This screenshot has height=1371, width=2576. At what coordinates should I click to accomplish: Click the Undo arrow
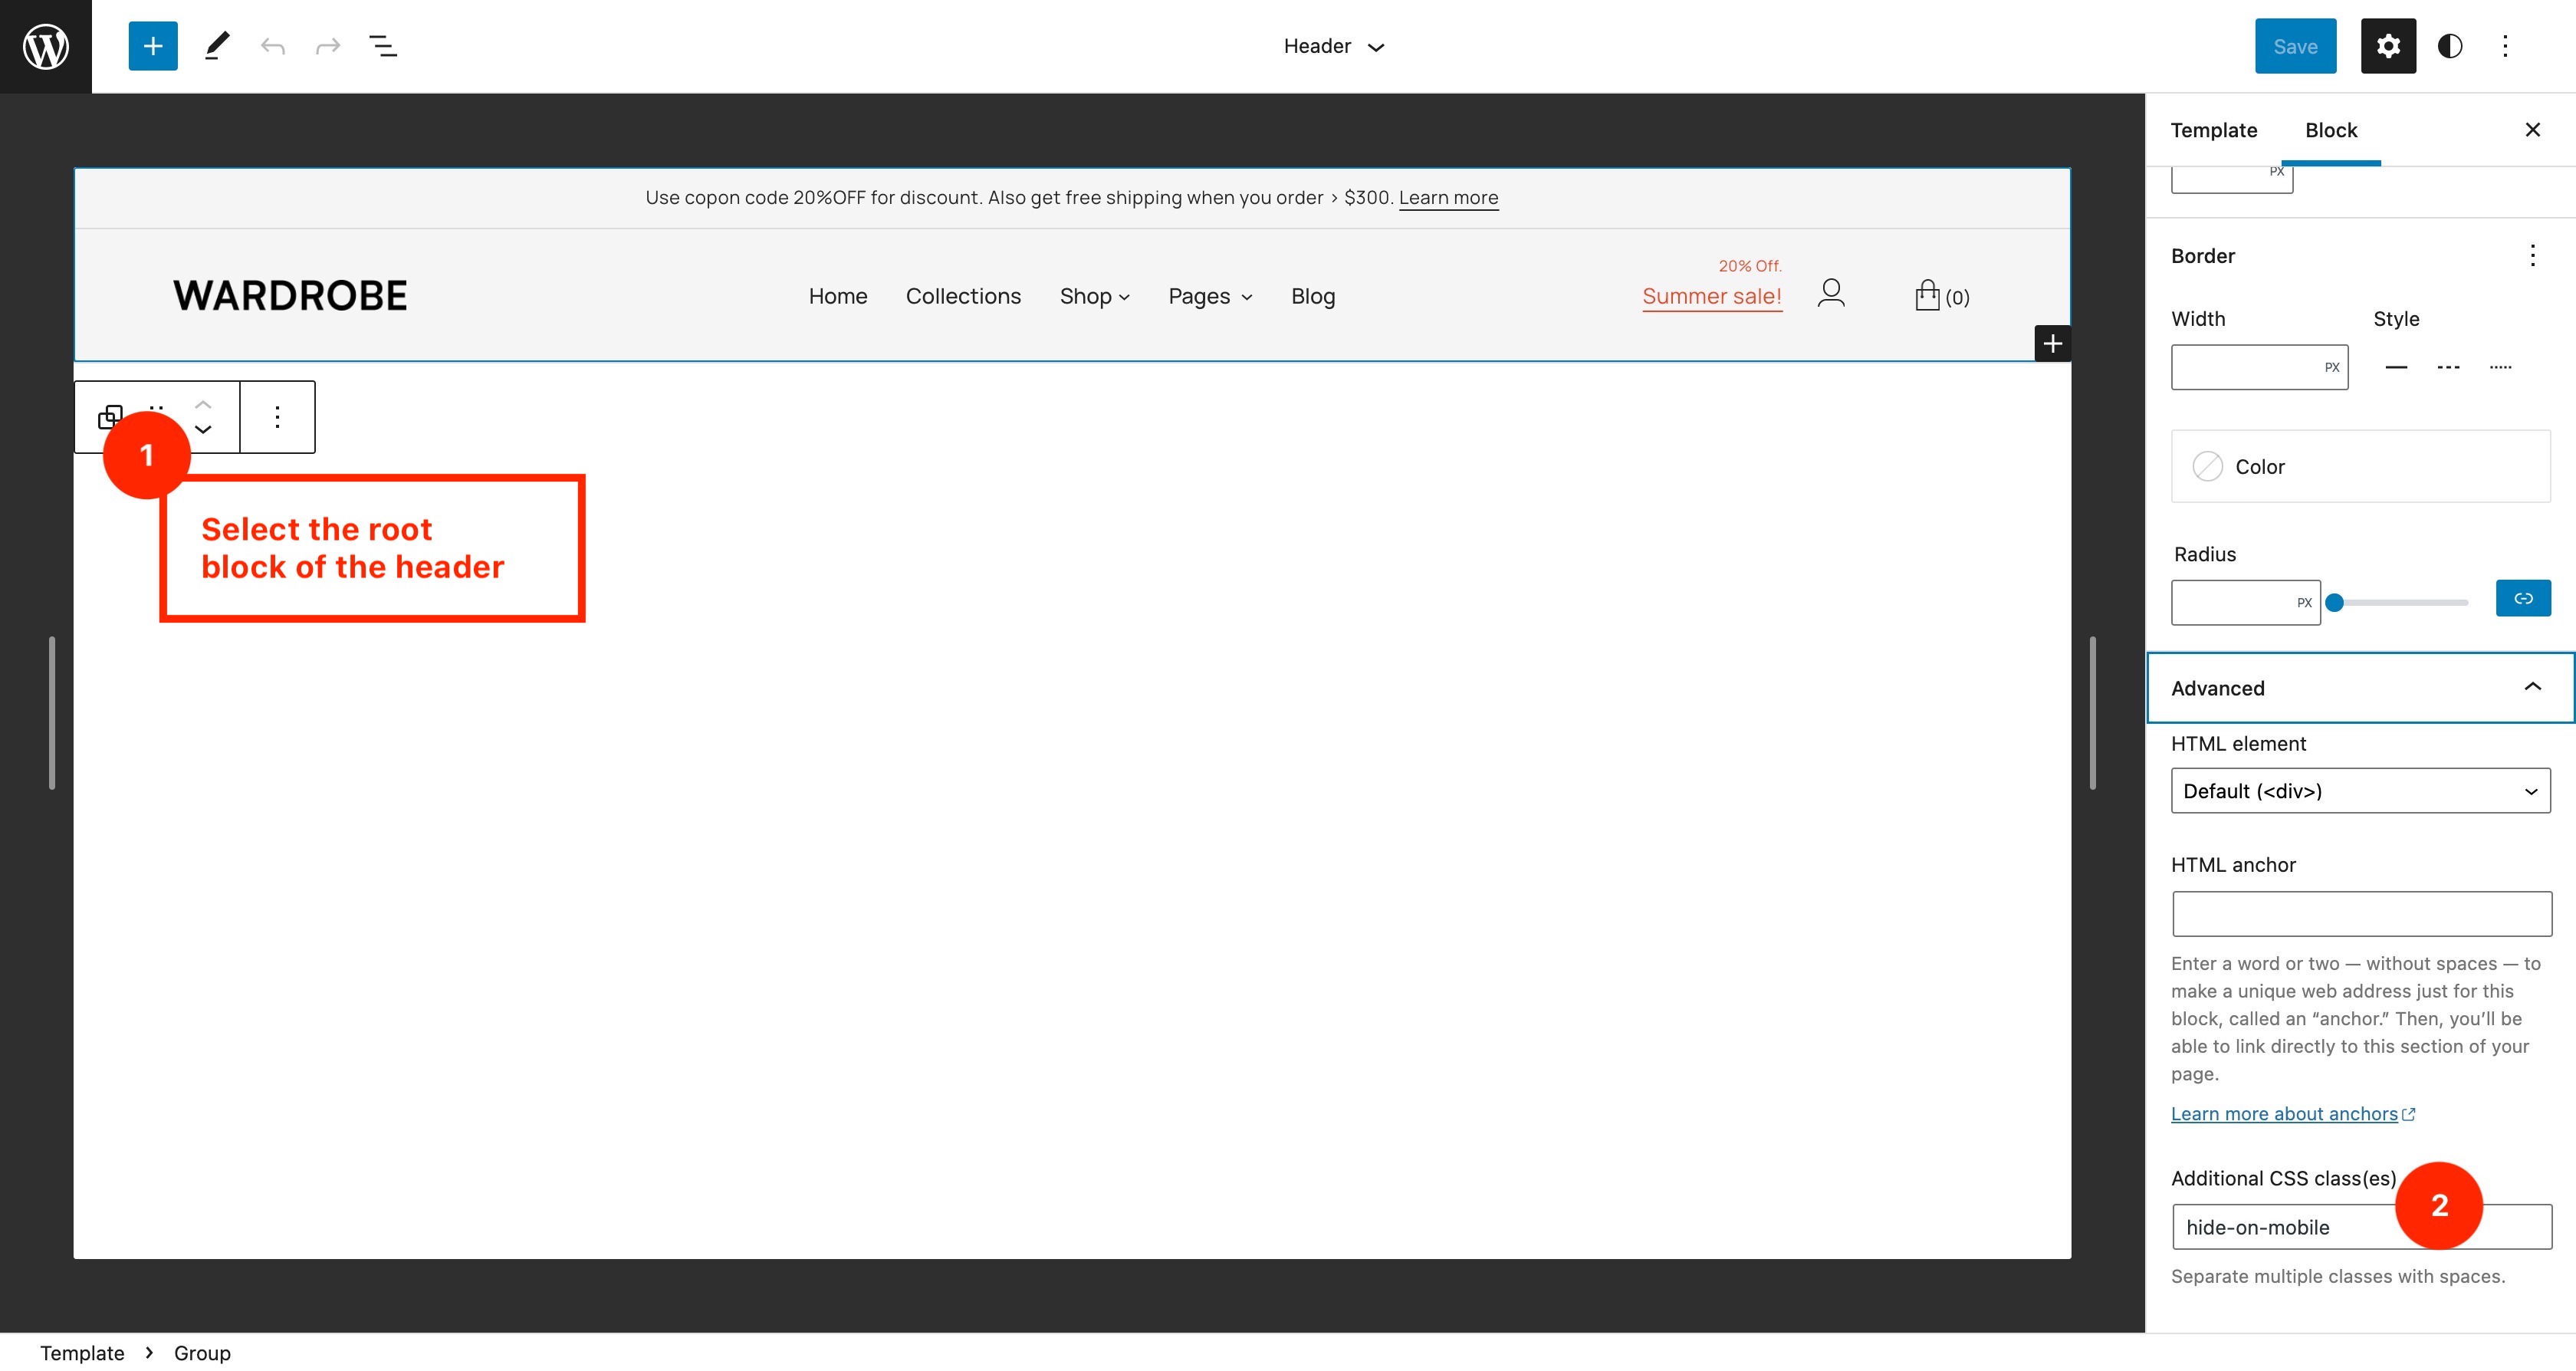click(x=271, y=46)
